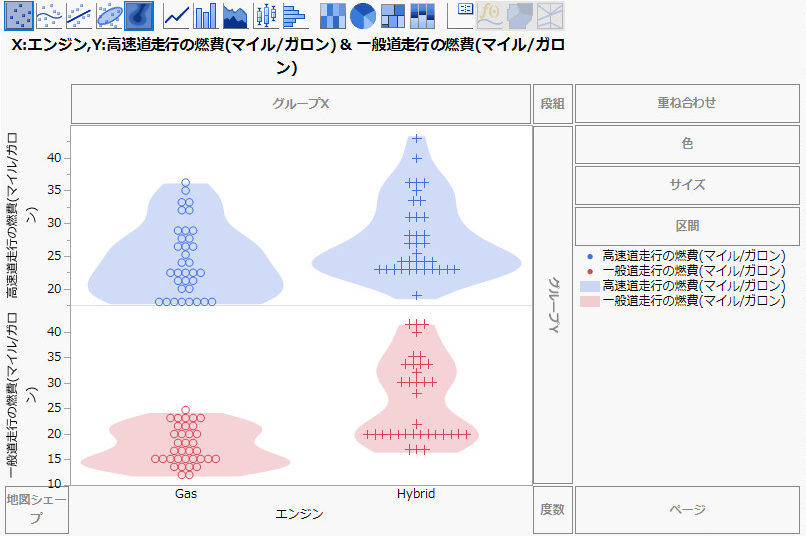Click the top blue plus marker in Hybrid
Viewport: 806px width, 536px height.
click(417, 139)
